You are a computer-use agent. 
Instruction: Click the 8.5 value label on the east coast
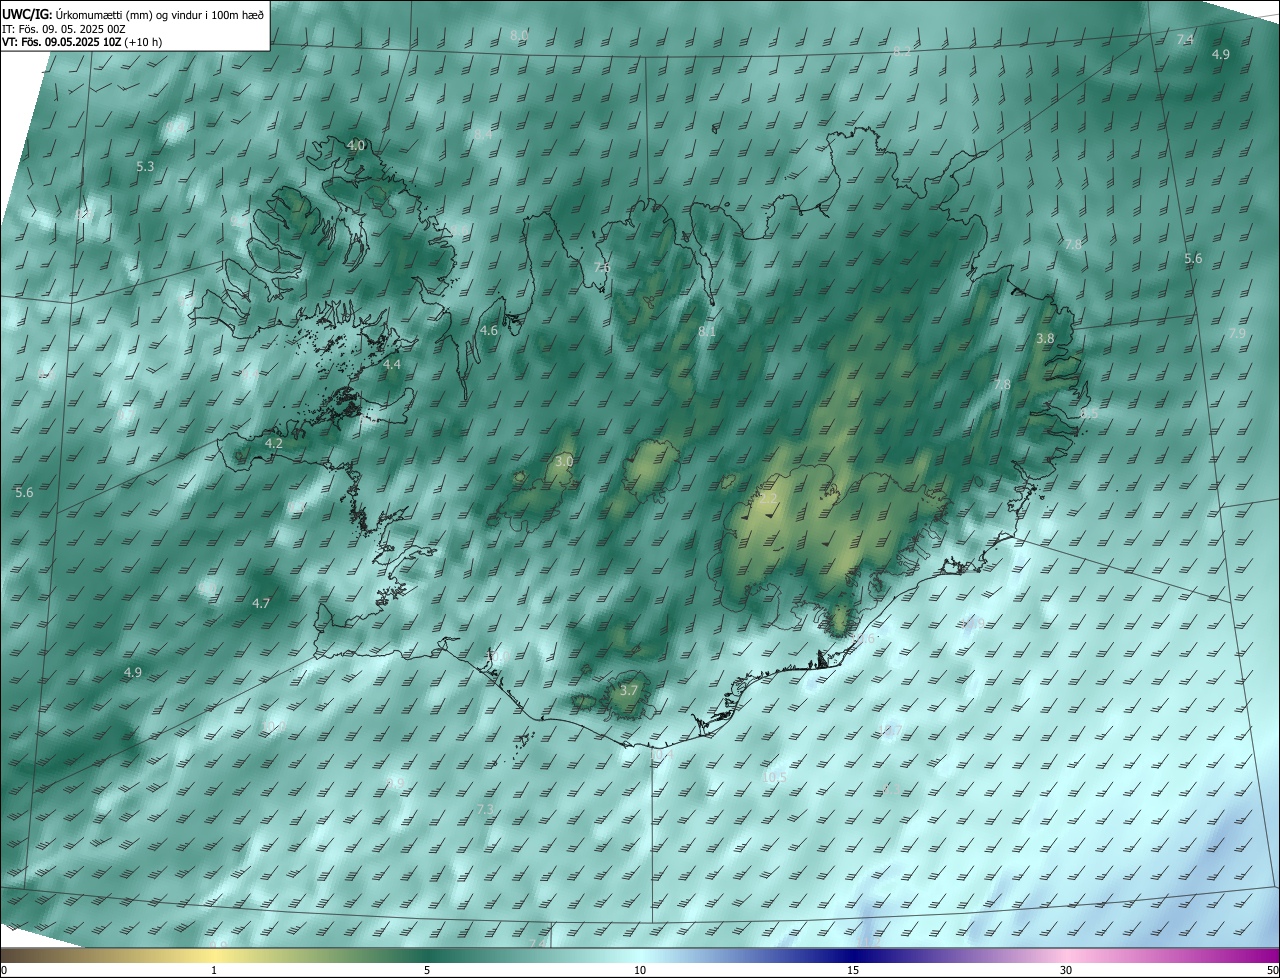pyautogui.click(x=1089, y=413)
